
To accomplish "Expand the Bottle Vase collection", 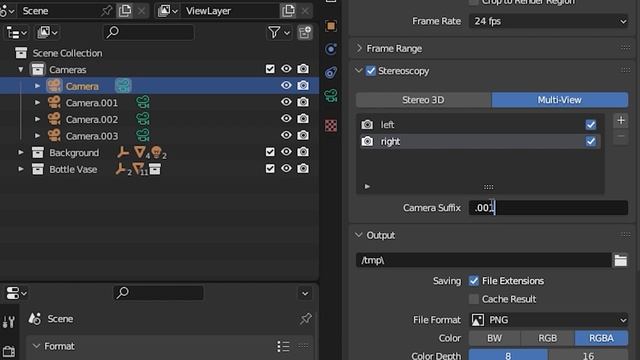I will [21, 169].
